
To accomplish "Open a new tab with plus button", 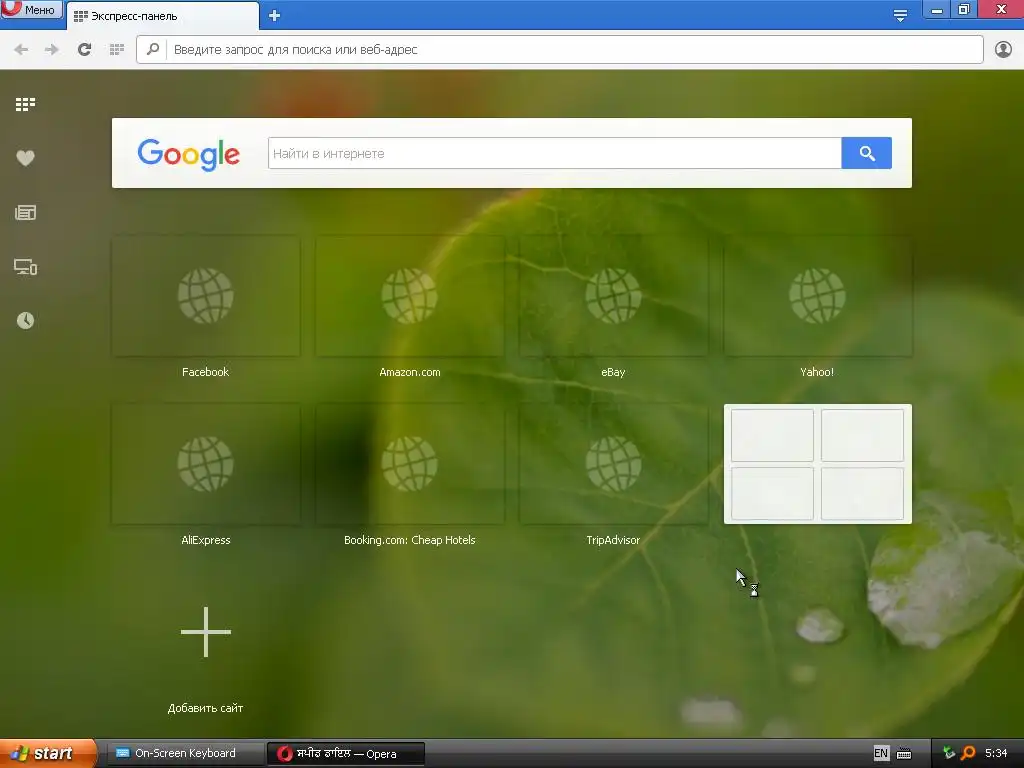I will (274, 16).
